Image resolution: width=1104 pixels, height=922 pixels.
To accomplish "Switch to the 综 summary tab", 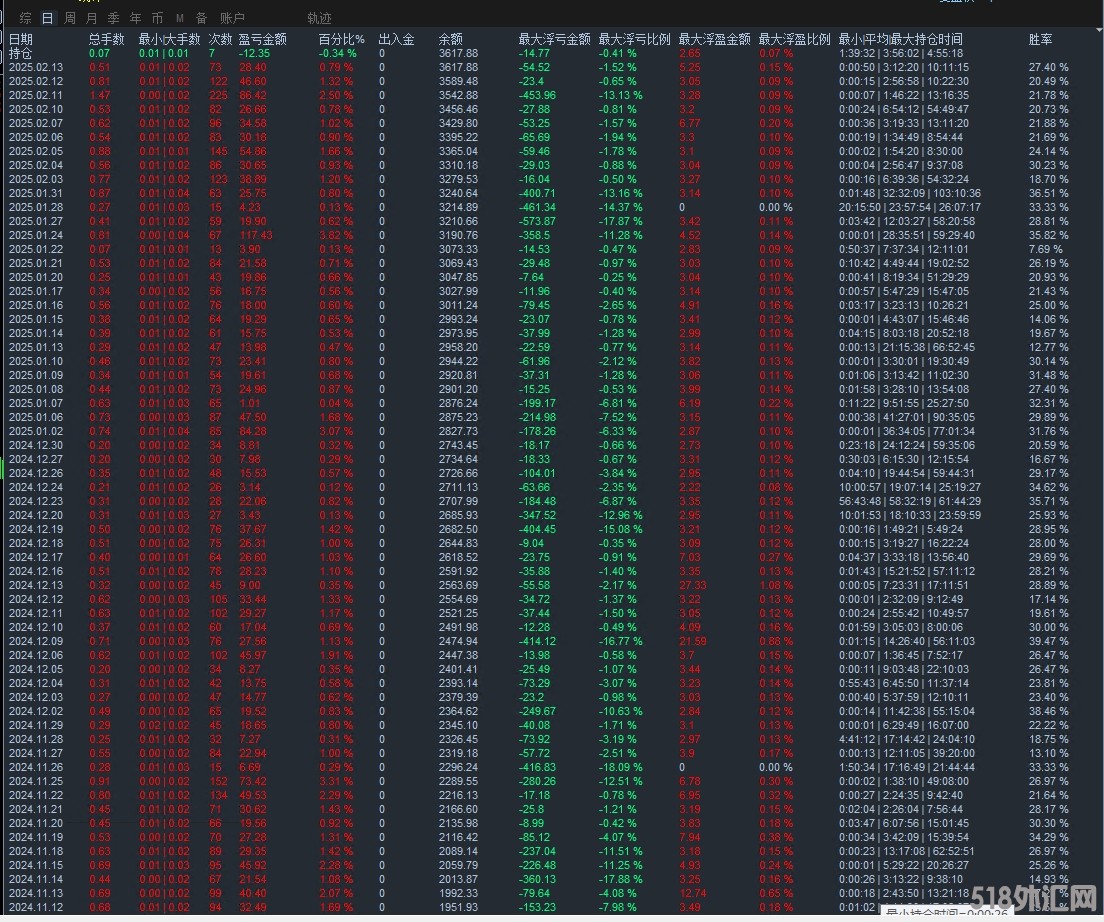I will click(25, 18).
